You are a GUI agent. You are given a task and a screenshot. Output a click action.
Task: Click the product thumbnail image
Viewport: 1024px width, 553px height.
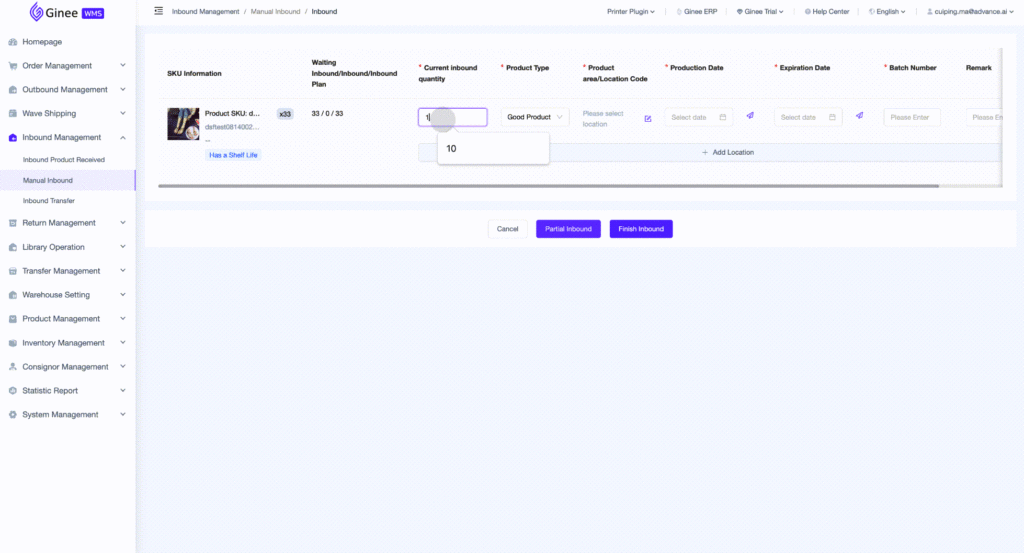[x=183, y=124]
